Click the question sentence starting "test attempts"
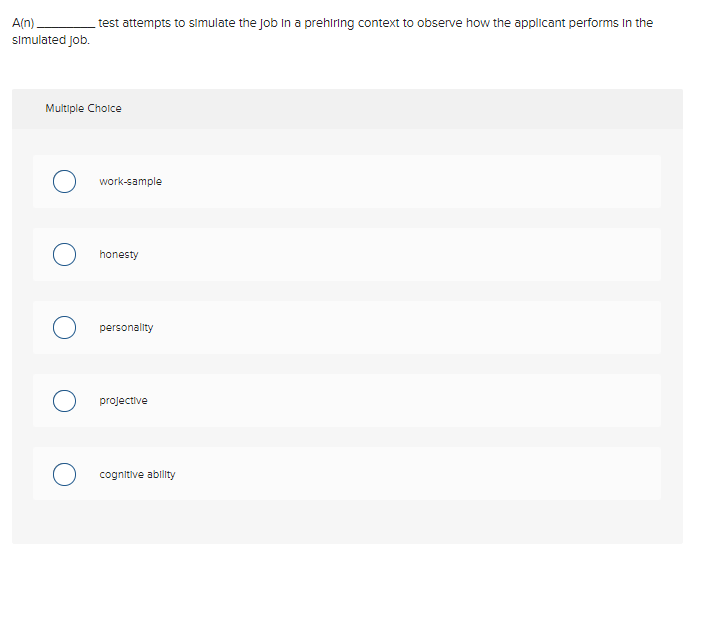708x628 pixels. (375, 22)
